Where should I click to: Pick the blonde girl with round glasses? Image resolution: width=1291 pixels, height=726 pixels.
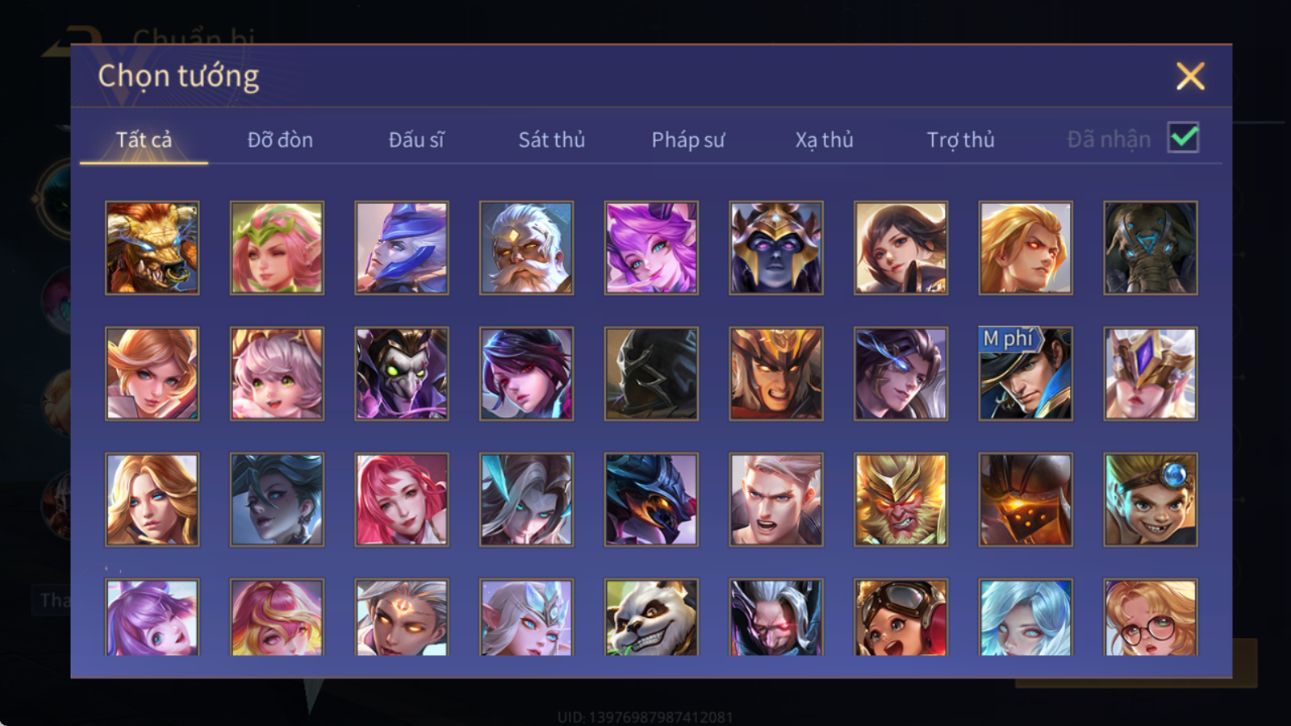click(1150, 617)
